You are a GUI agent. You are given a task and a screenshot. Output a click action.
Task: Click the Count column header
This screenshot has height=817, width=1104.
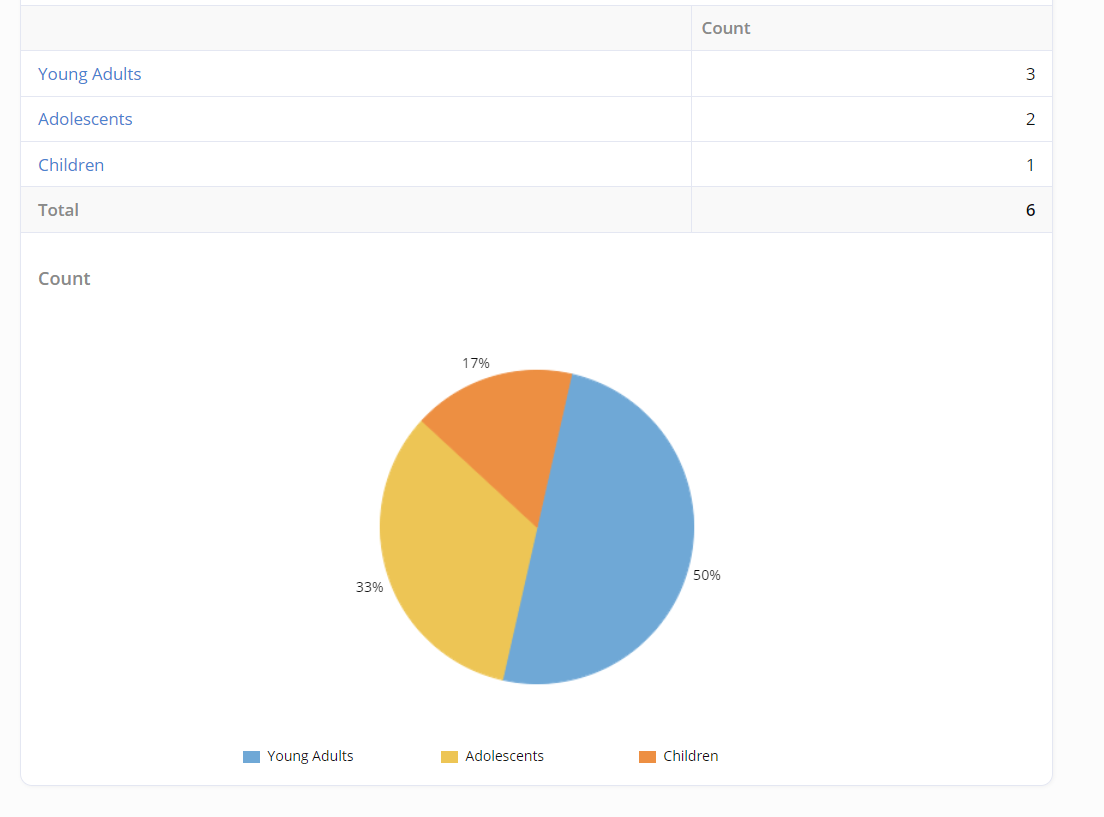tap(726, 28)
